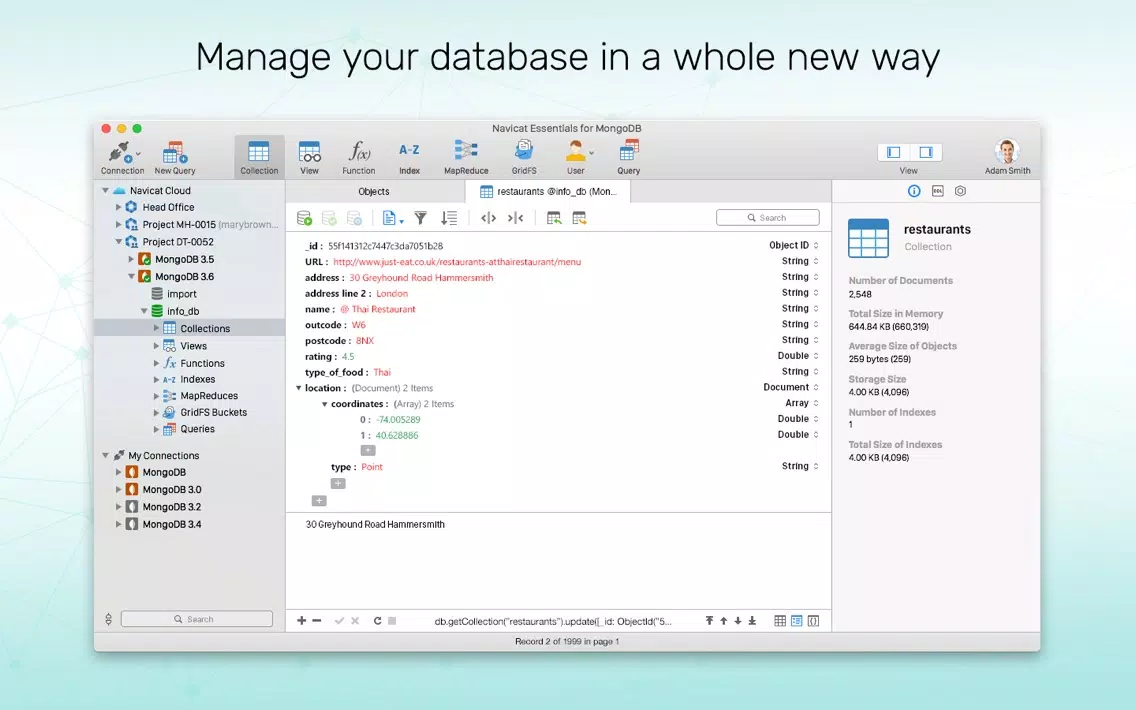Select the name value @ Thai Restaurant
Image resolution: width=1136 pixels, height=710 pixels.
(377, 309)
